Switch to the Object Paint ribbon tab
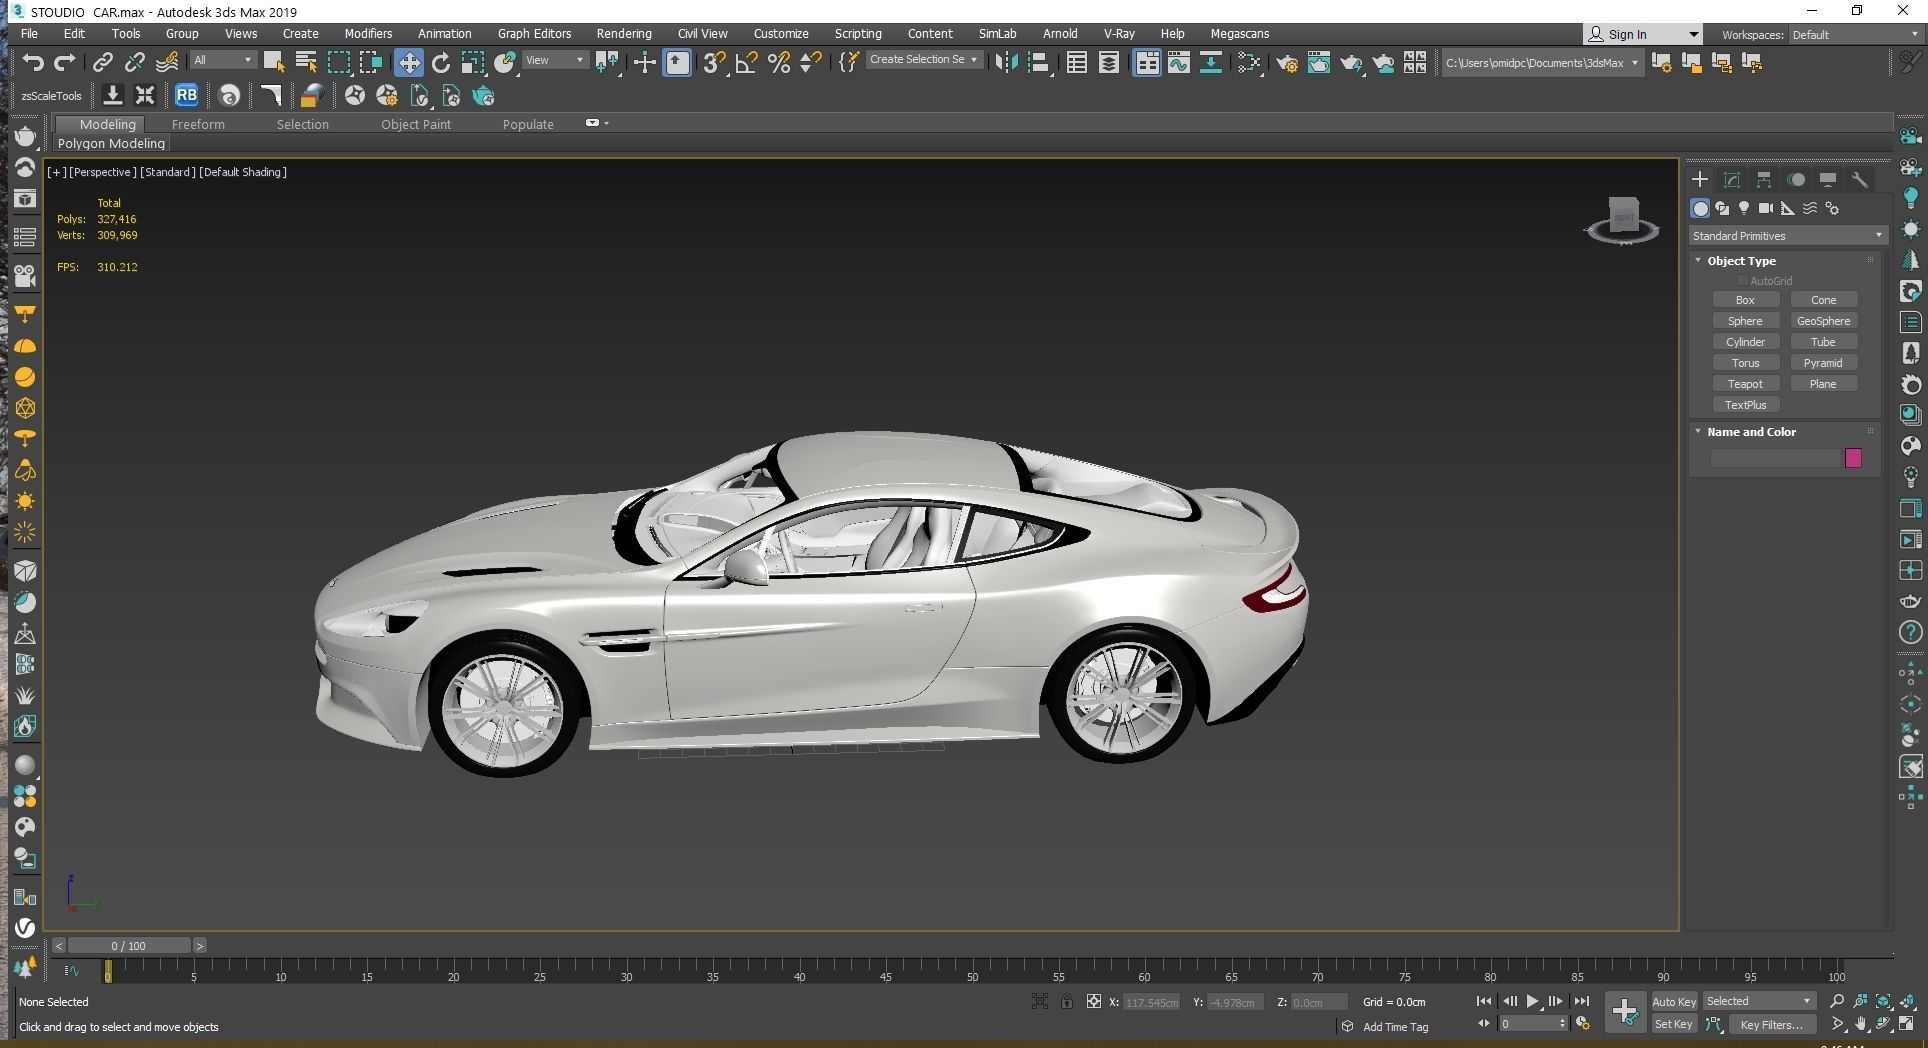This screenshot has height=1048, width=1928. tap(416, 124)
